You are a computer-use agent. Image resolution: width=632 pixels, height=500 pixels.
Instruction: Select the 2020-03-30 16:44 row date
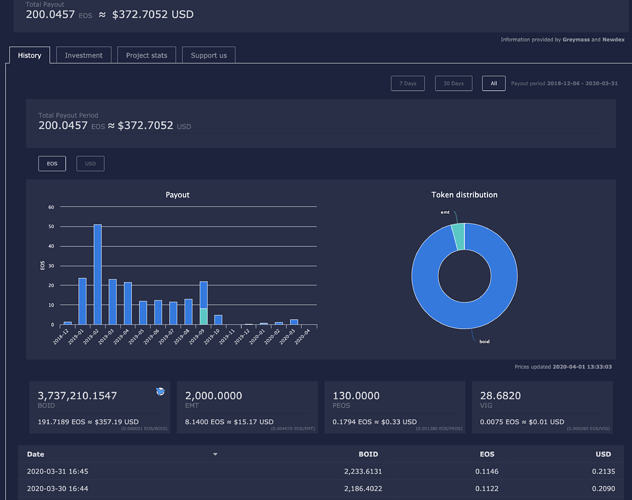click(x=57, y=489)
